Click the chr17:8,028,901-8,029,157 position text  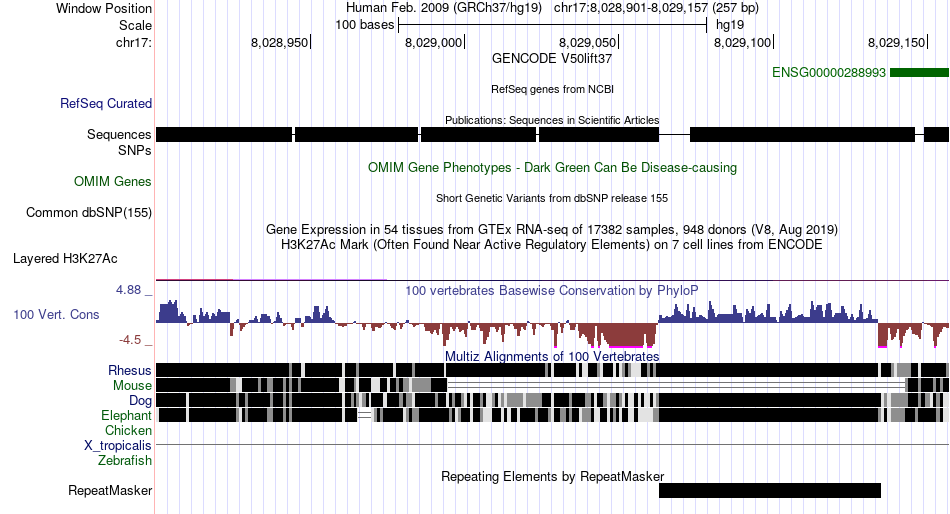point(656,8)
